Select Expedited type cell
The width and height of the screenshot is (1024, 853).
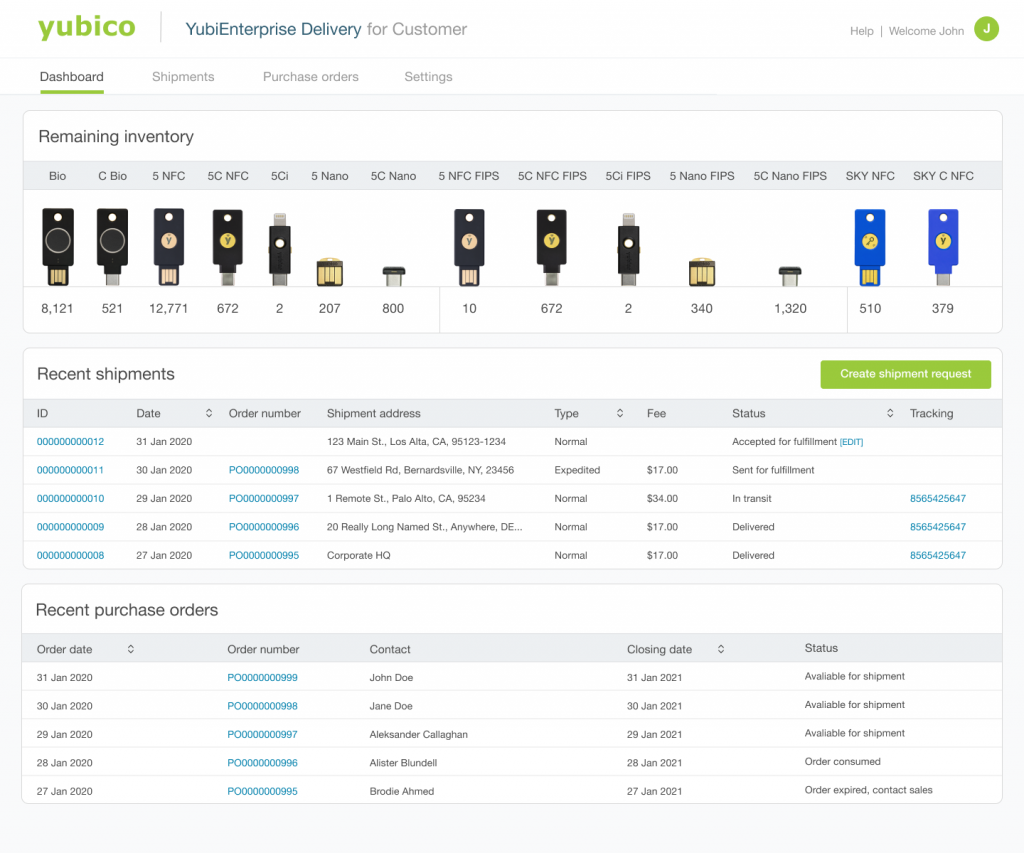click(x=577, y=470)
